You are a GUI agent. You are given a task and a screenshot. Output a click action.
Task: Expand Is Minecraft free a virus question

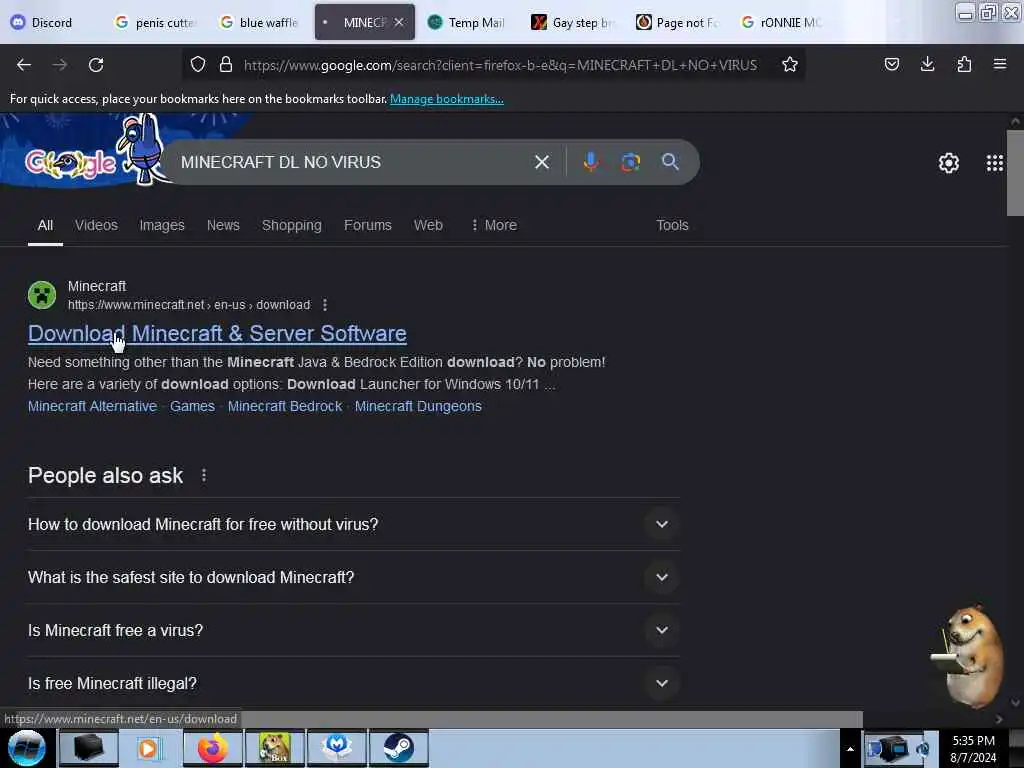coord(353,630)
